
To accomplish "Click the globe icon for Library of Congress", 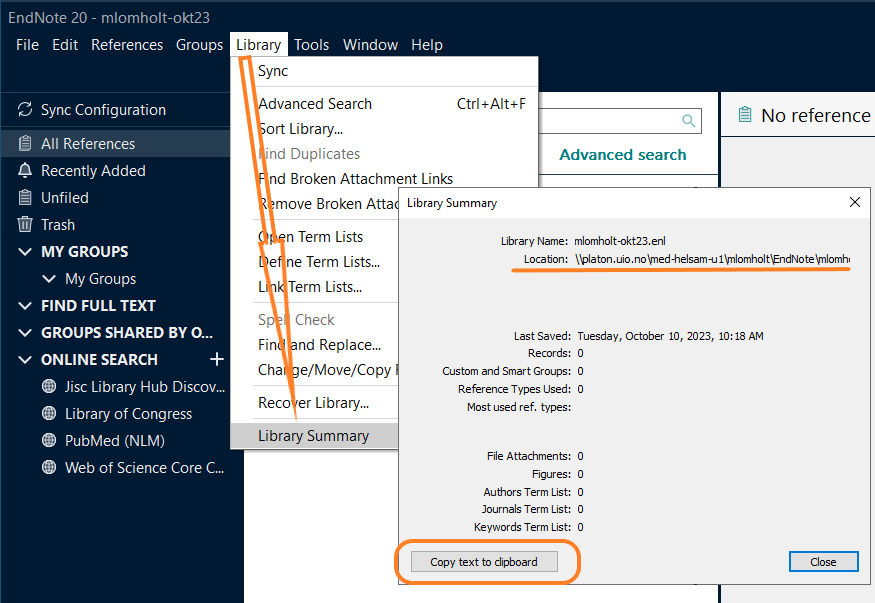I will pos(49,413).
